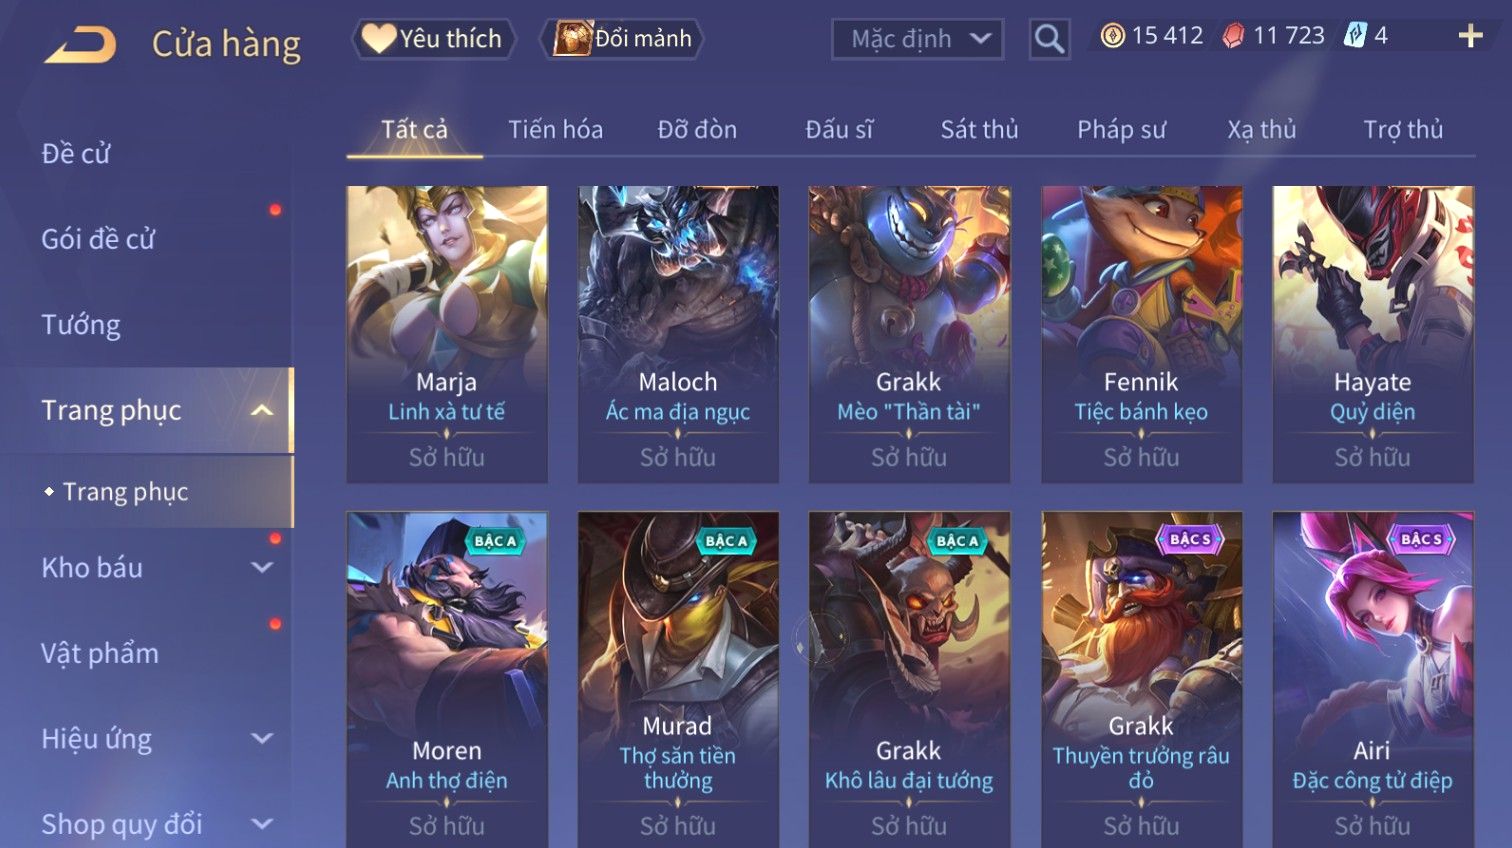
Task: Switch to the Pháp sư tab
Action: 1121,130
